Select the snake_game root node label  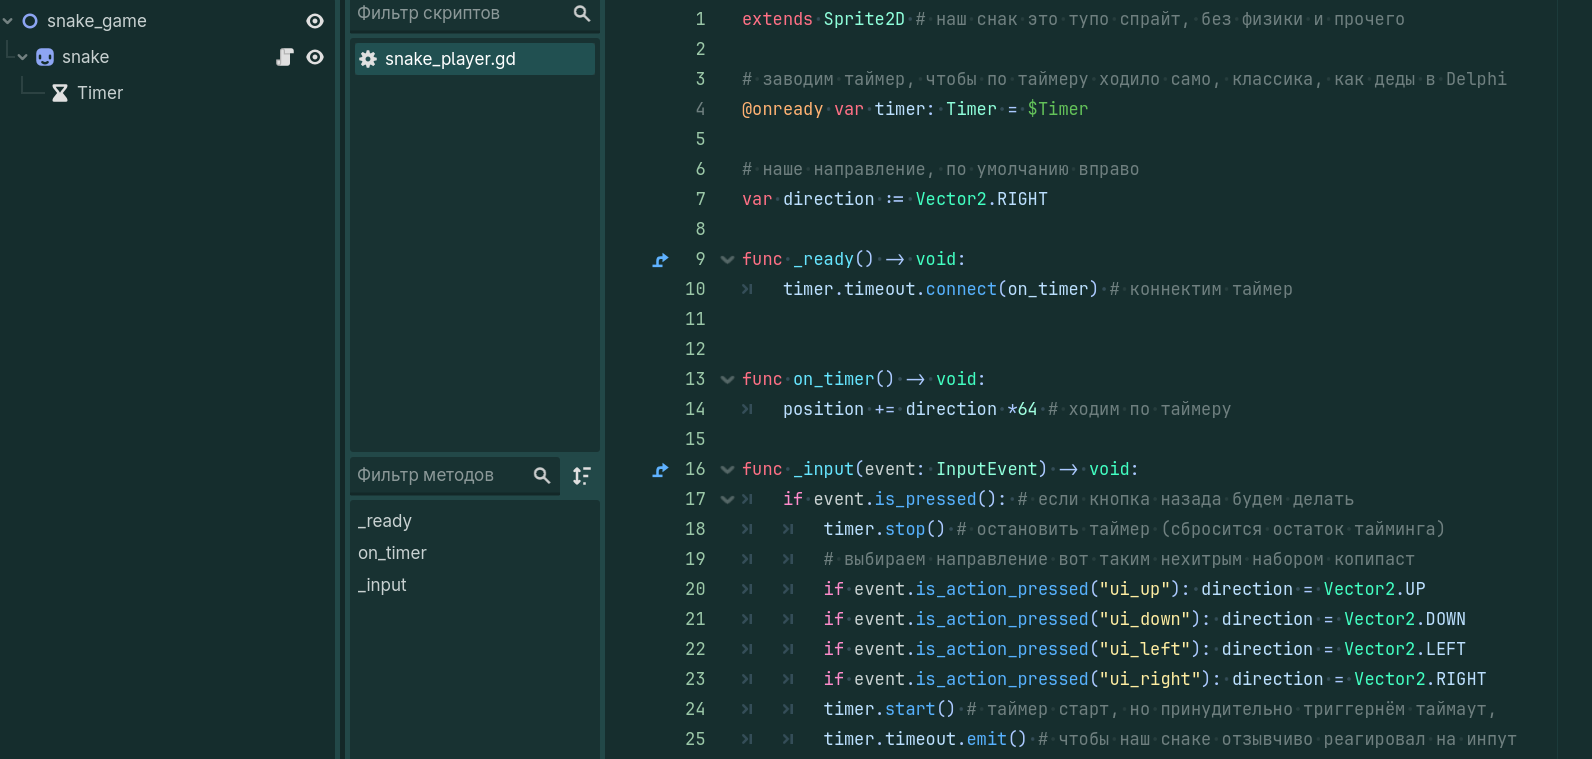(x=97, y=21)
